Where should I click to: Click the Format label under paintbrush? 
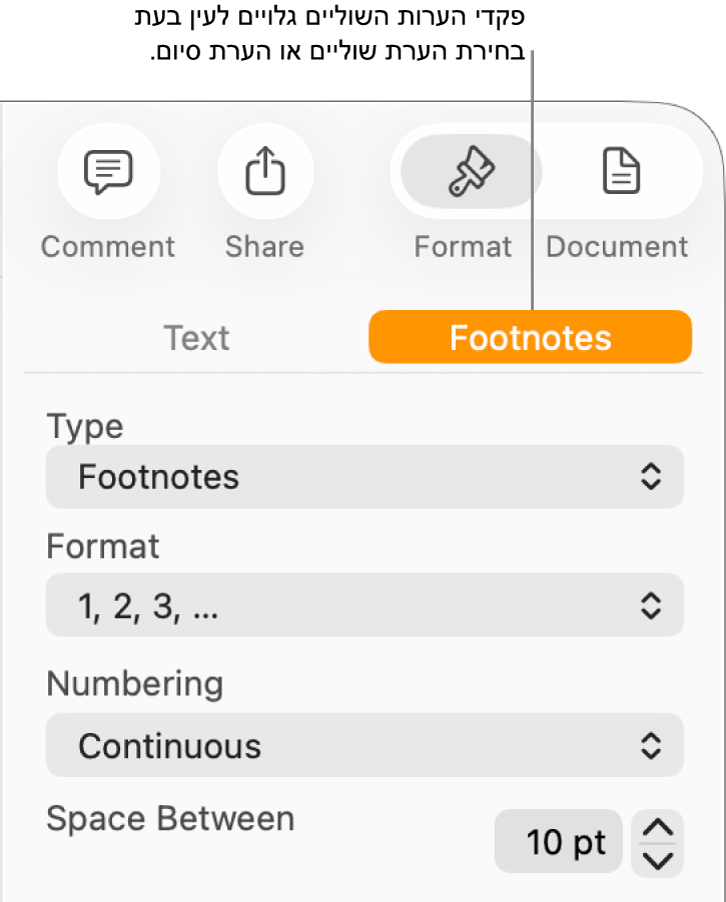point(463,246)
